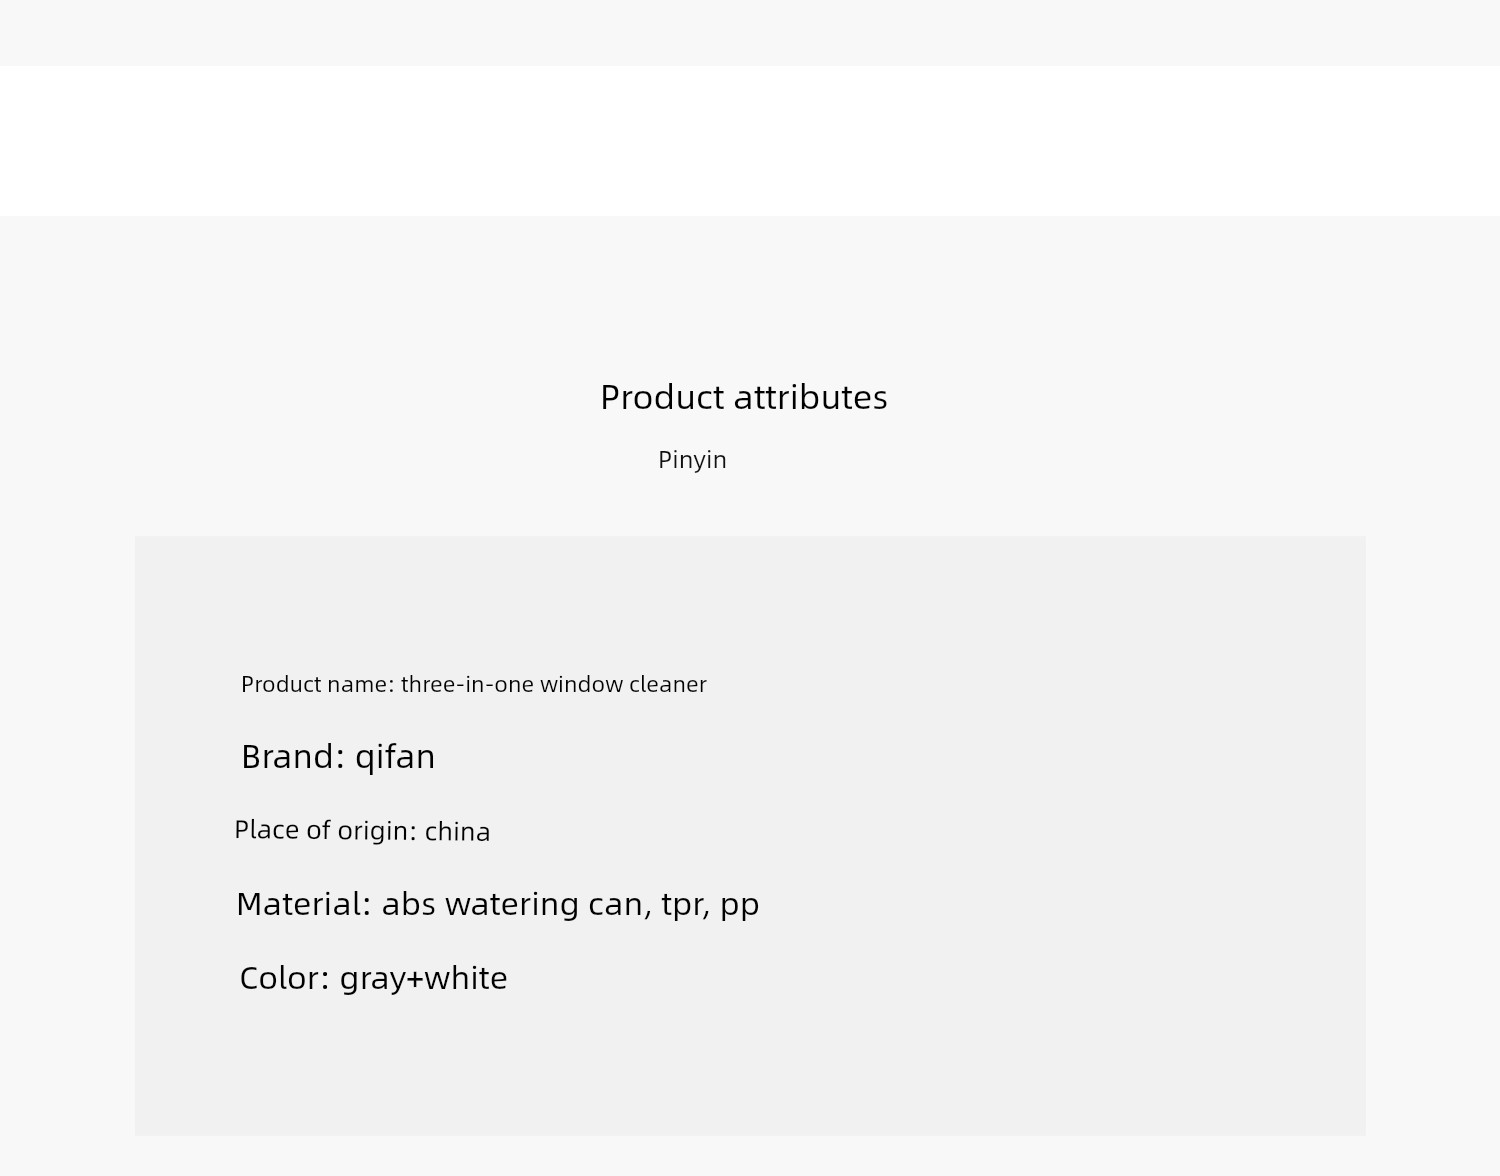Click the Product attributes heading
1500x1176 pixels.
click(x=743, y=397)
